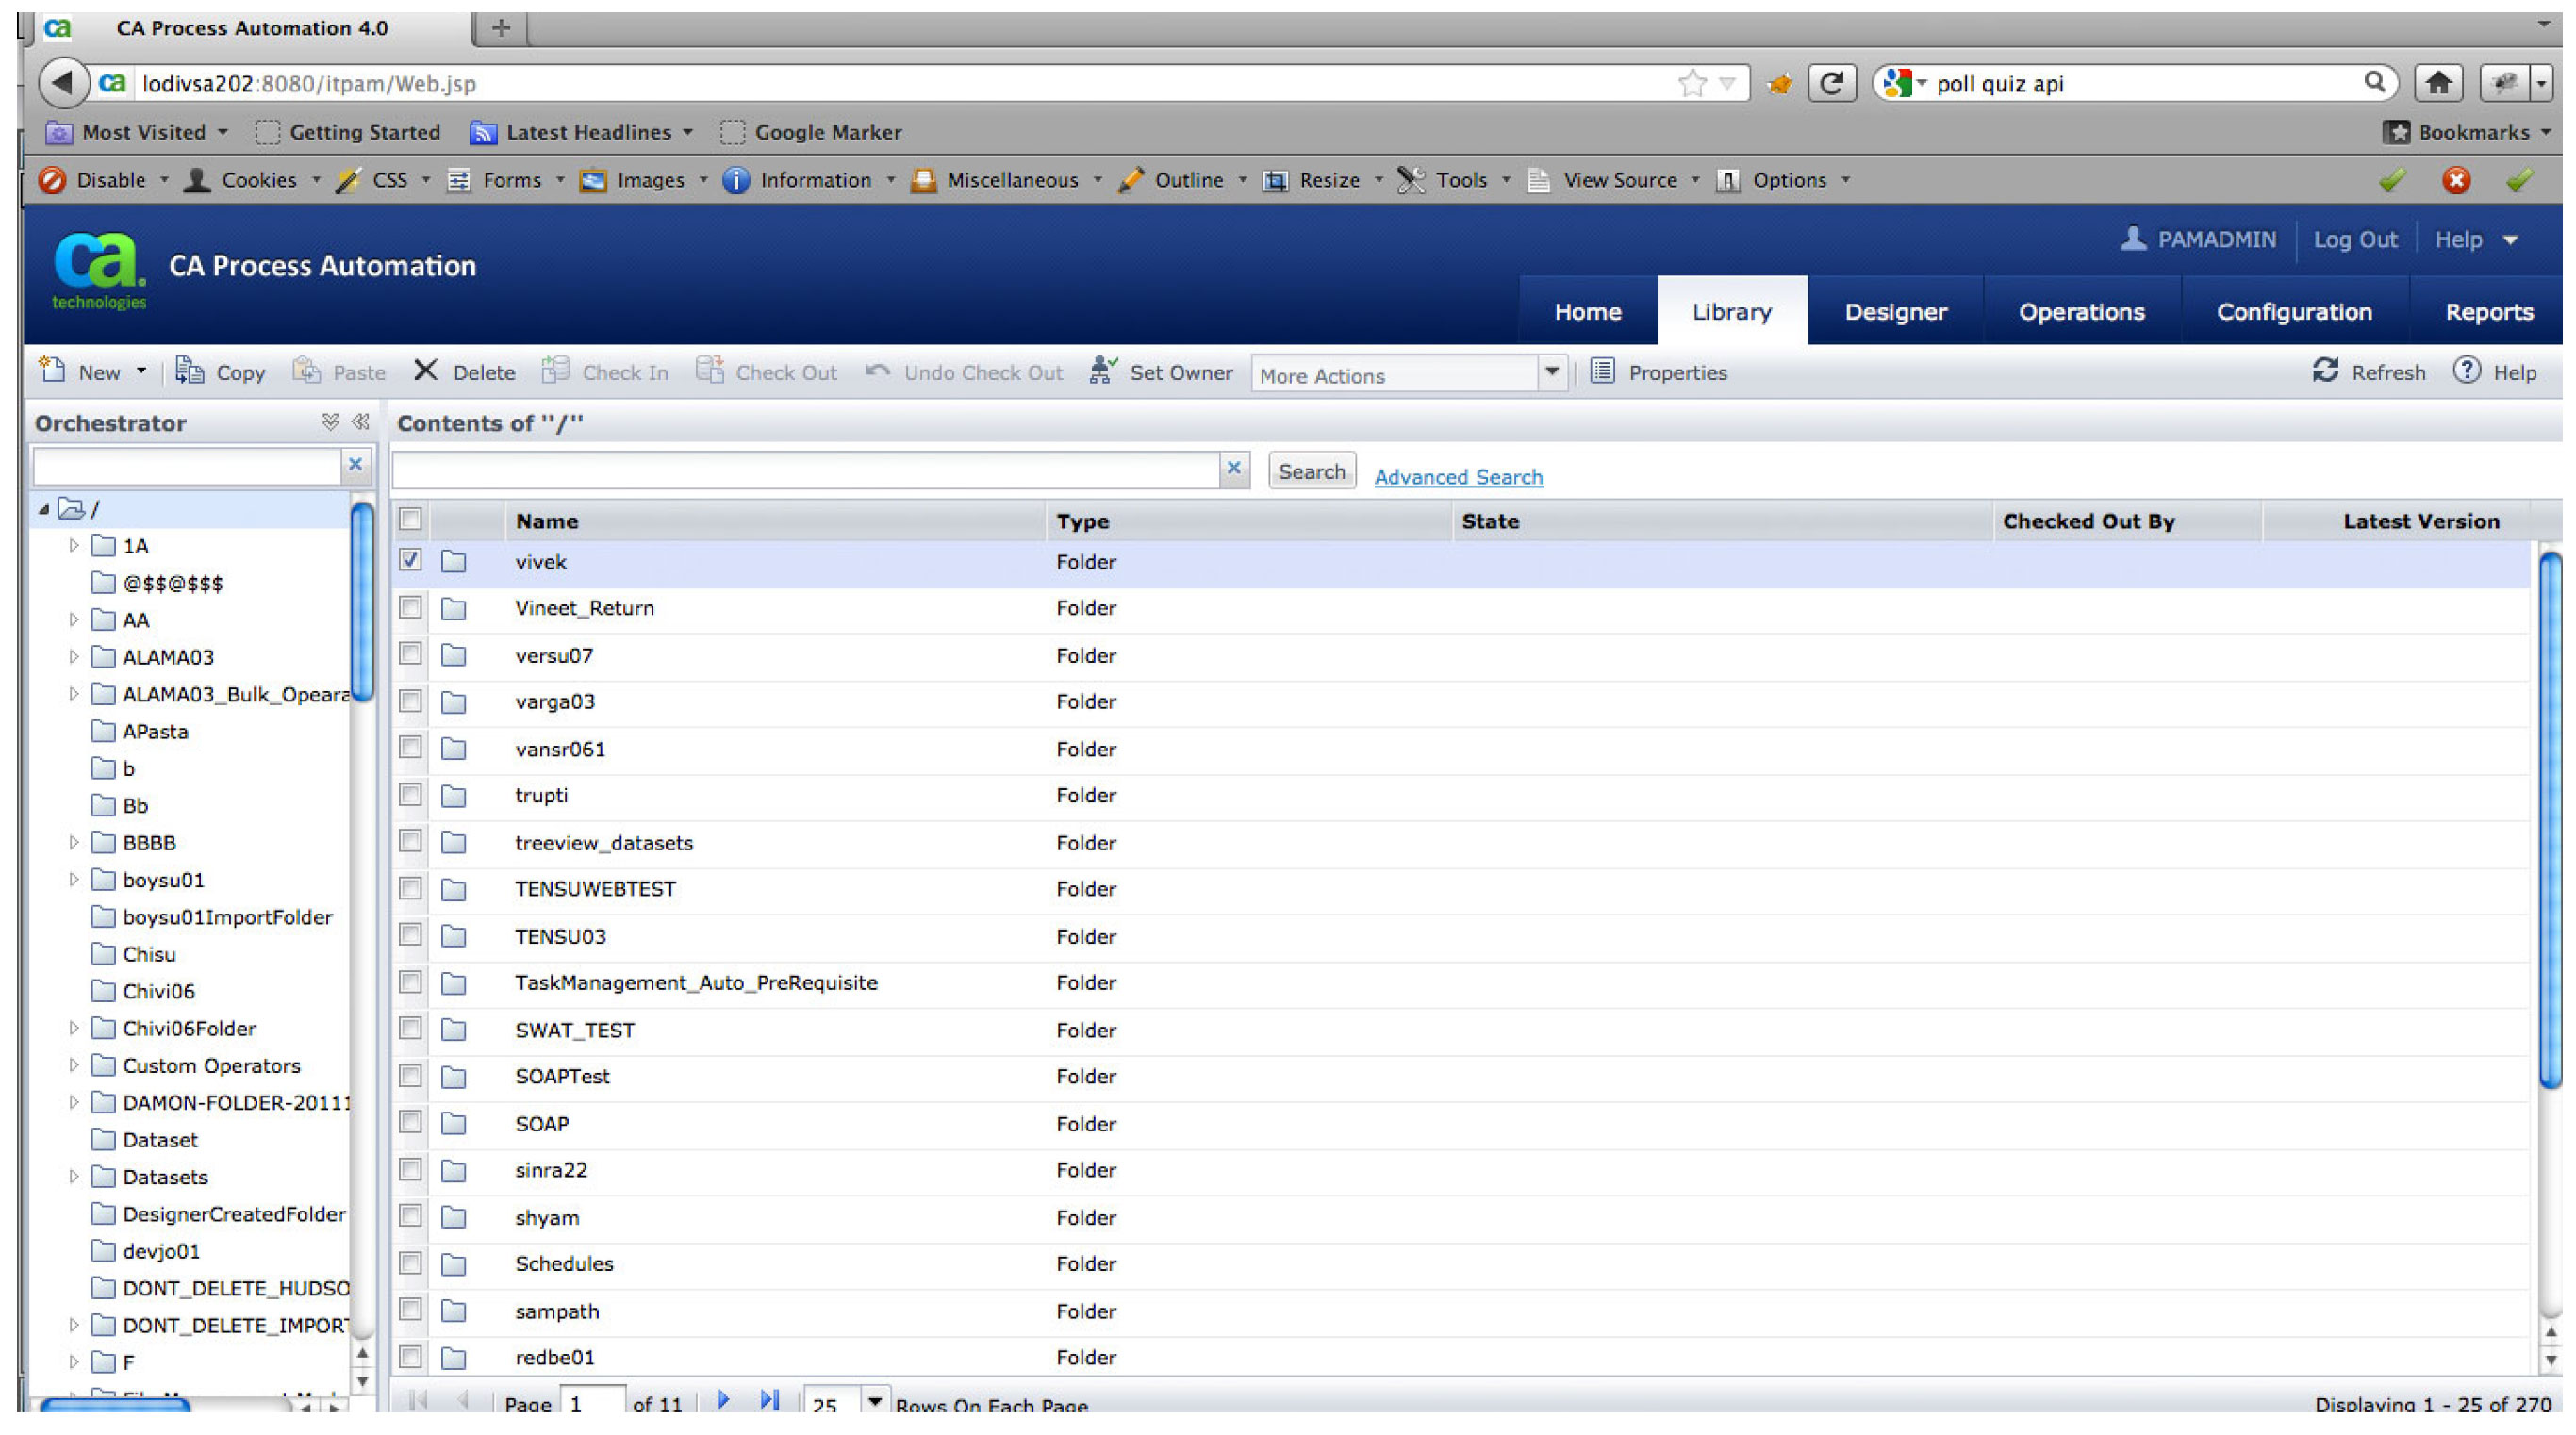Check the select-all checkbox in the header

[410, 520]
